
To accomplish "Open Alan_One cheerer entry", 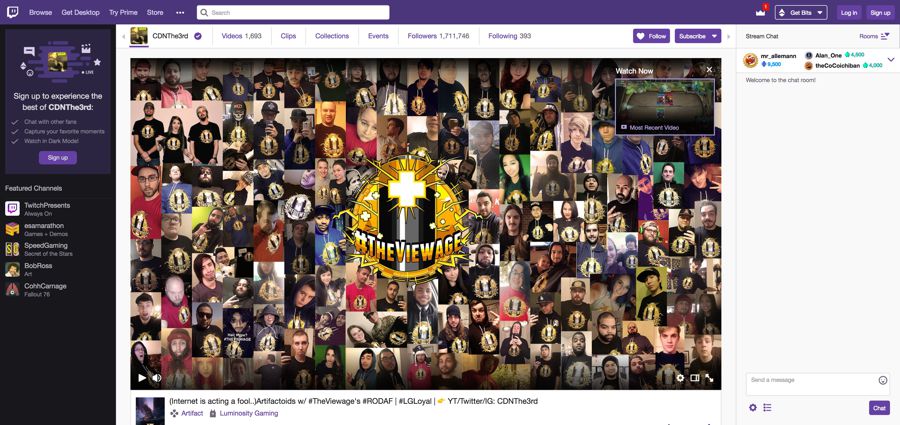I will 835,55.
